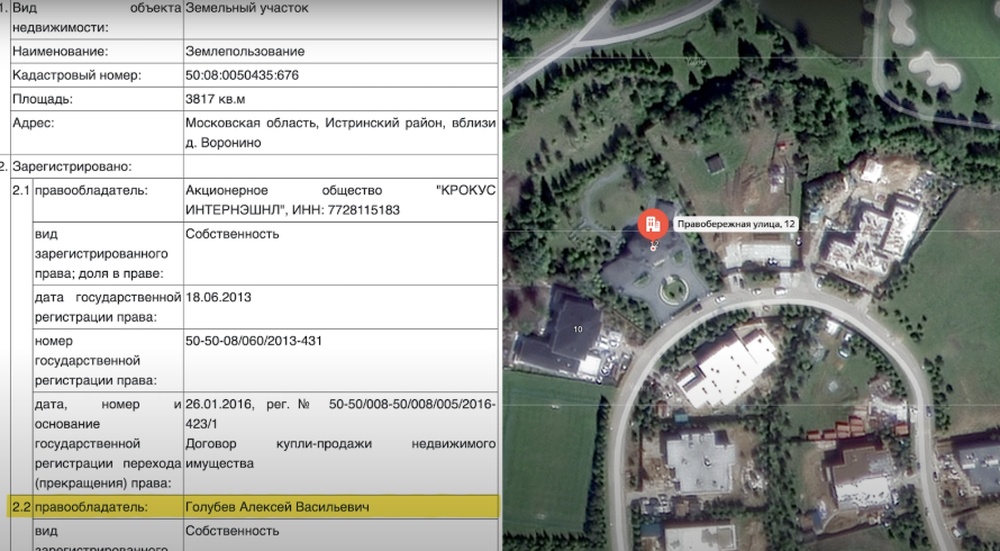Screen dimensions: 1000x551
Task: Click the Землепользование name value
Action: [x=245, y=51]
